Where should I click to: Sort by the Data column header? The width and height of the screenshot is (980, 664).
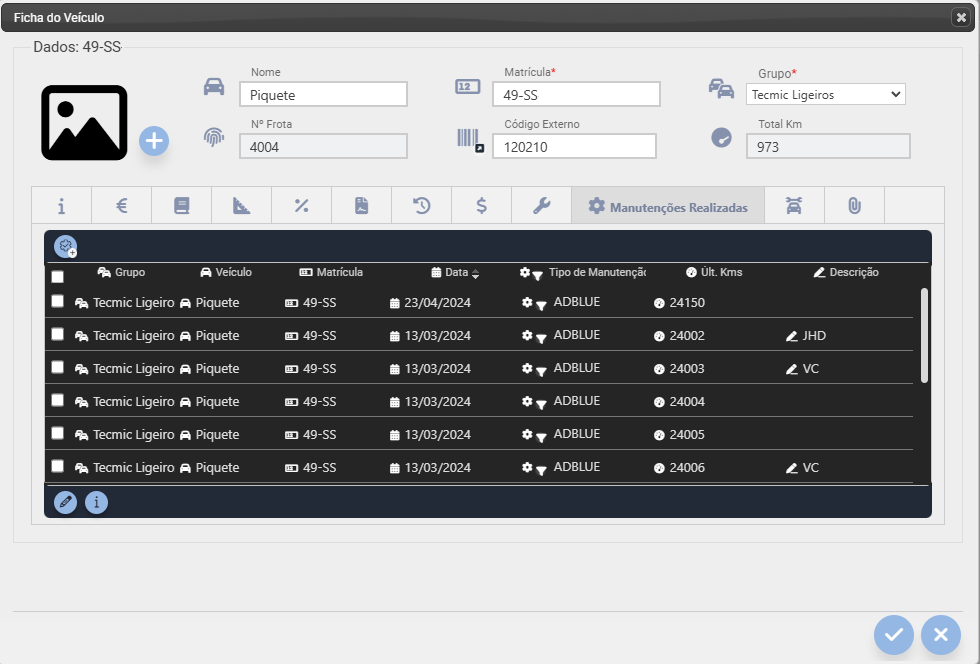point(455,273)
